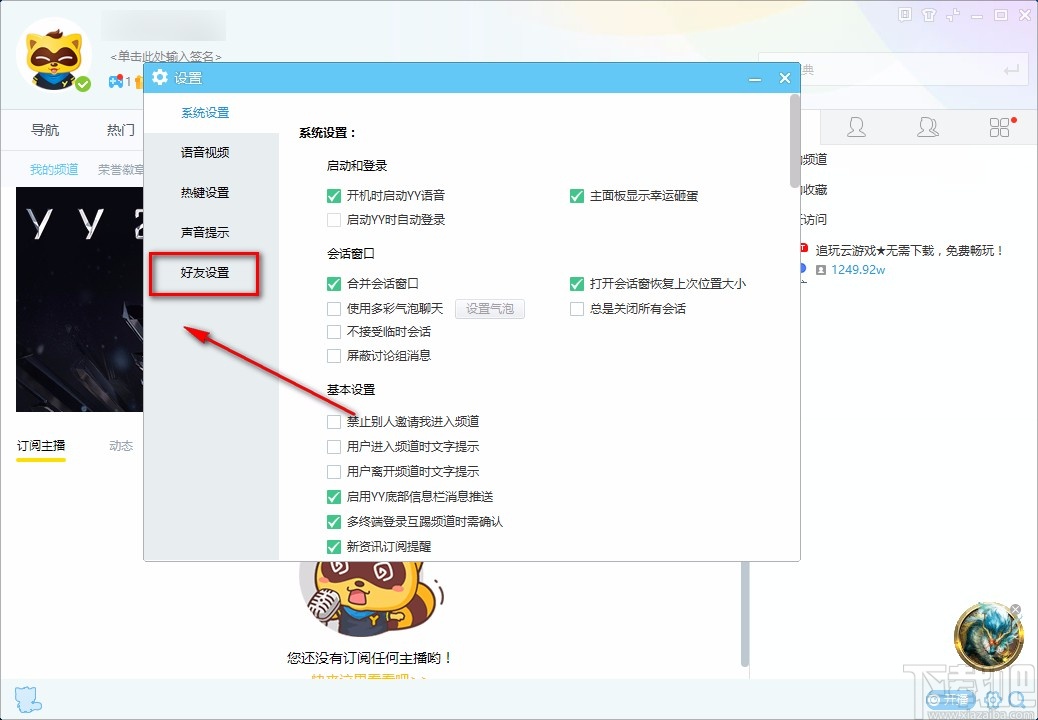Open the skin (T-shirt) icon in YY title bar

tap(929, 15)
